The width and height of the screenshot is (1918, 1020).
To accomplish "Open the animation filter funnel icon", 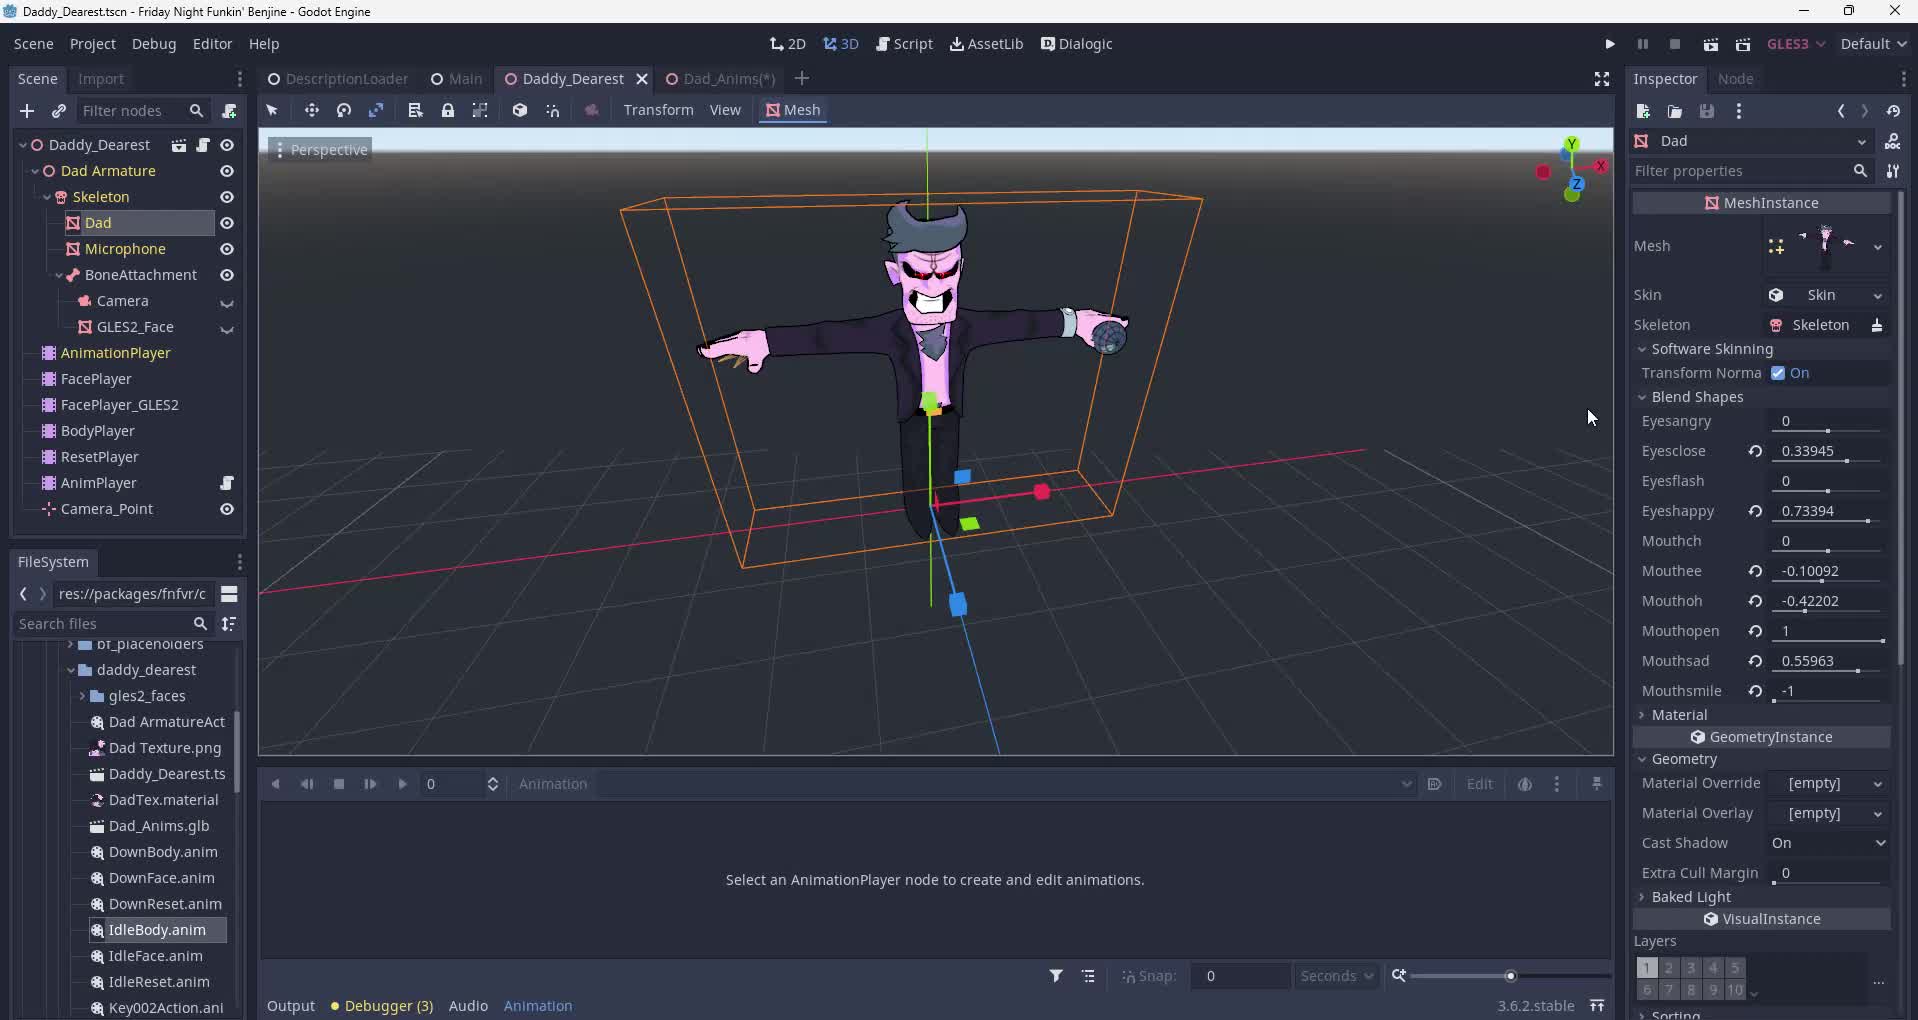I will click(1056, 976).
